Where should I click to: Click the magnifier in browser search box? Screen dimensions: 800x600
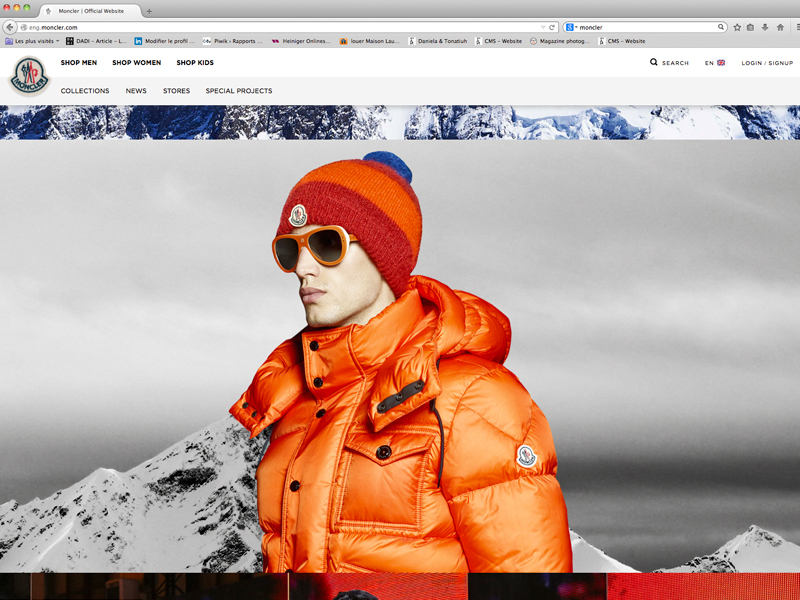pyautogui.click(x=720, y=27)
